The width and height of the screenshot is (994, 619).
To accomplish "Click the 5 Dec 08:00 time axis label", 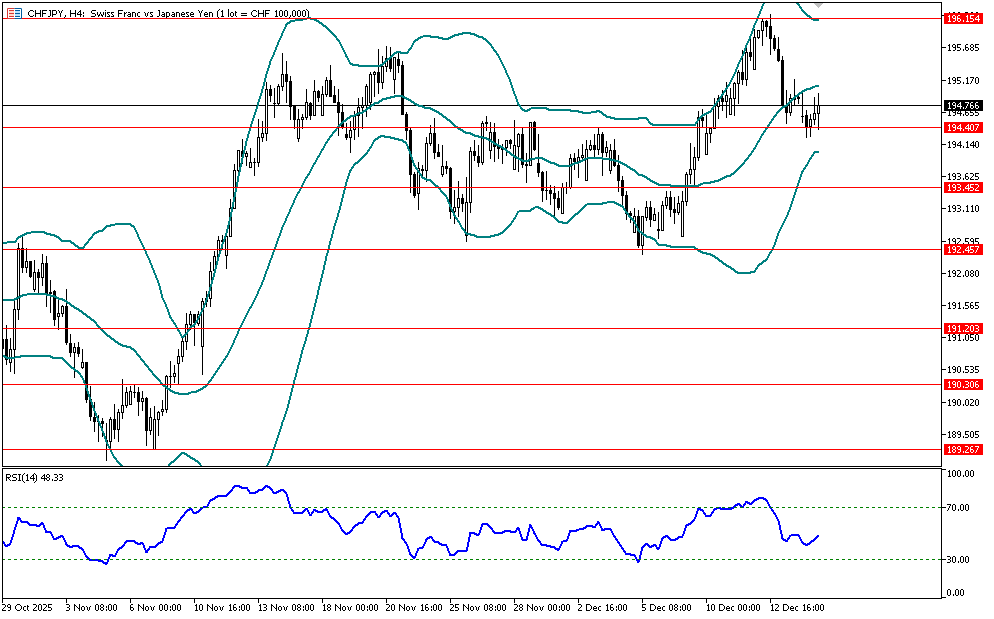I will (666, 607).
